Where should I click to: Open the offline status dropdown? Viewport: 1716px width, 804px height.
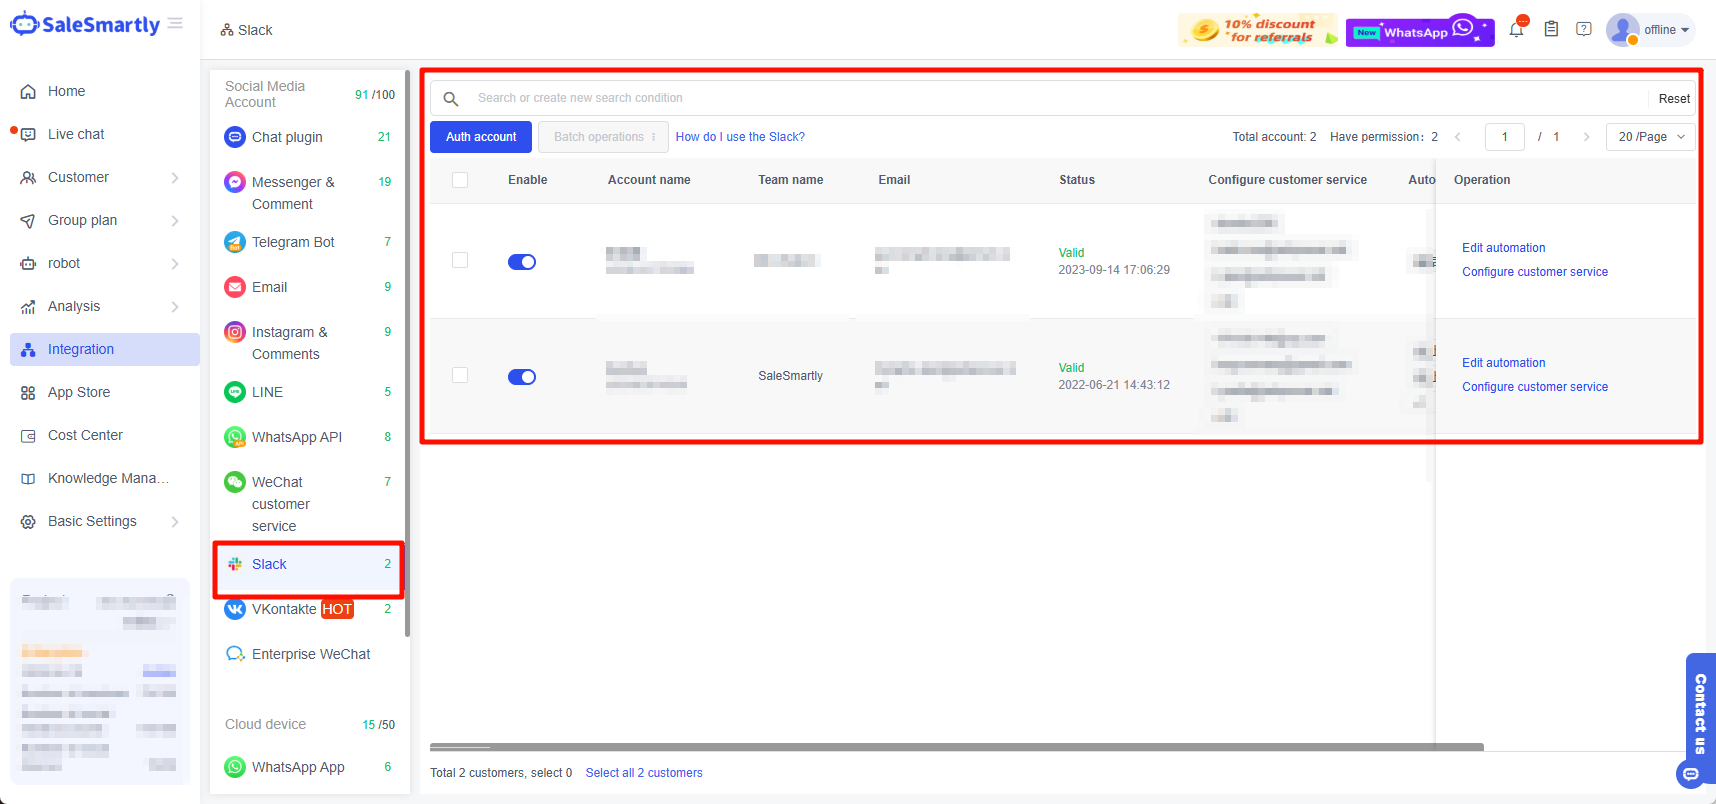pos(1667,30)
